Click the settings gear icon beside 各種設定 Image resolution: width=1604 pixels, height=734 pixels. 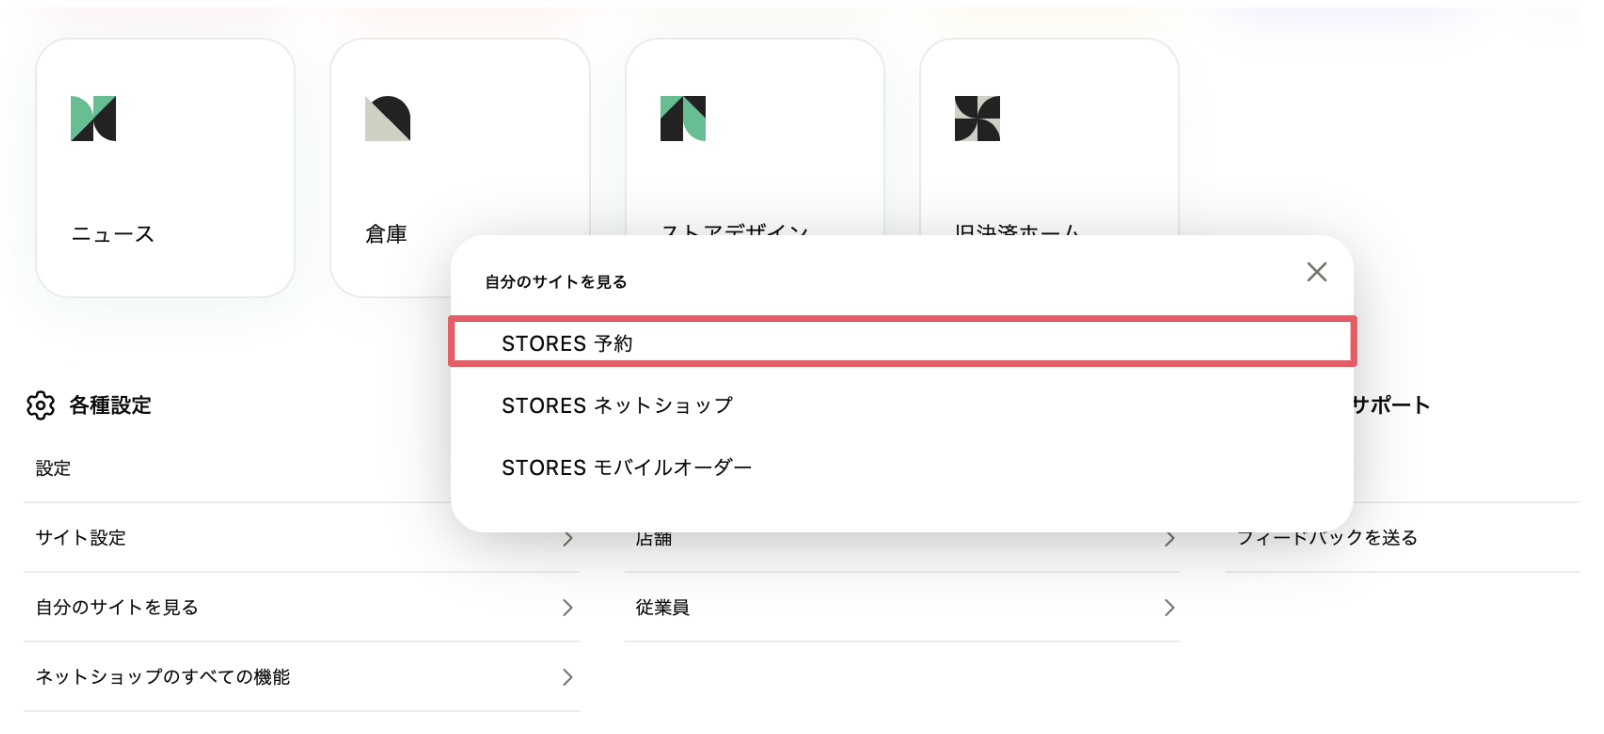pos(41,405)
